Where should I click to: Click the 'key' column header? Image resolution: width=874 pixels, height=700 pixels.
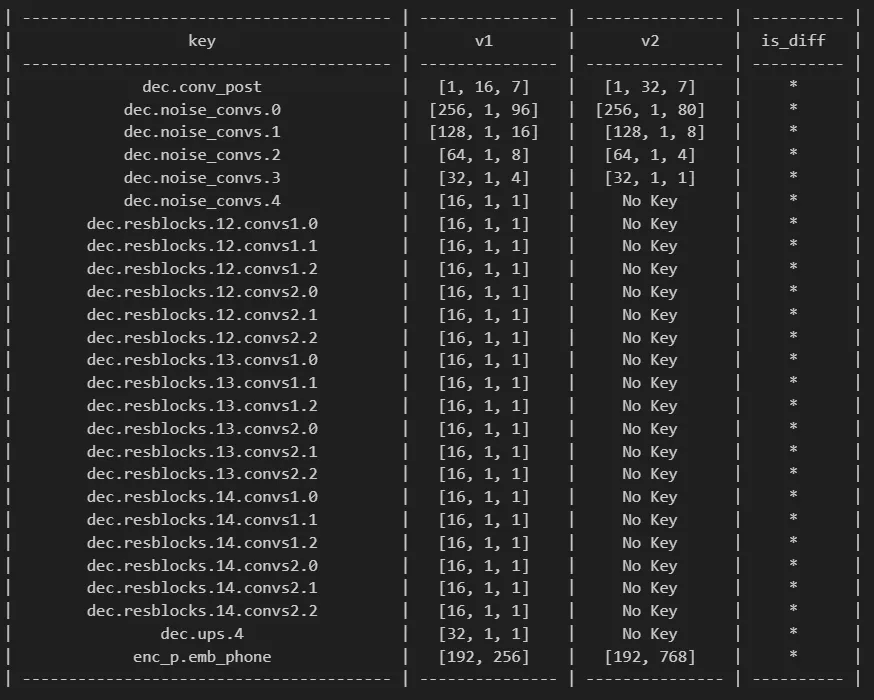tap(202, 41)
